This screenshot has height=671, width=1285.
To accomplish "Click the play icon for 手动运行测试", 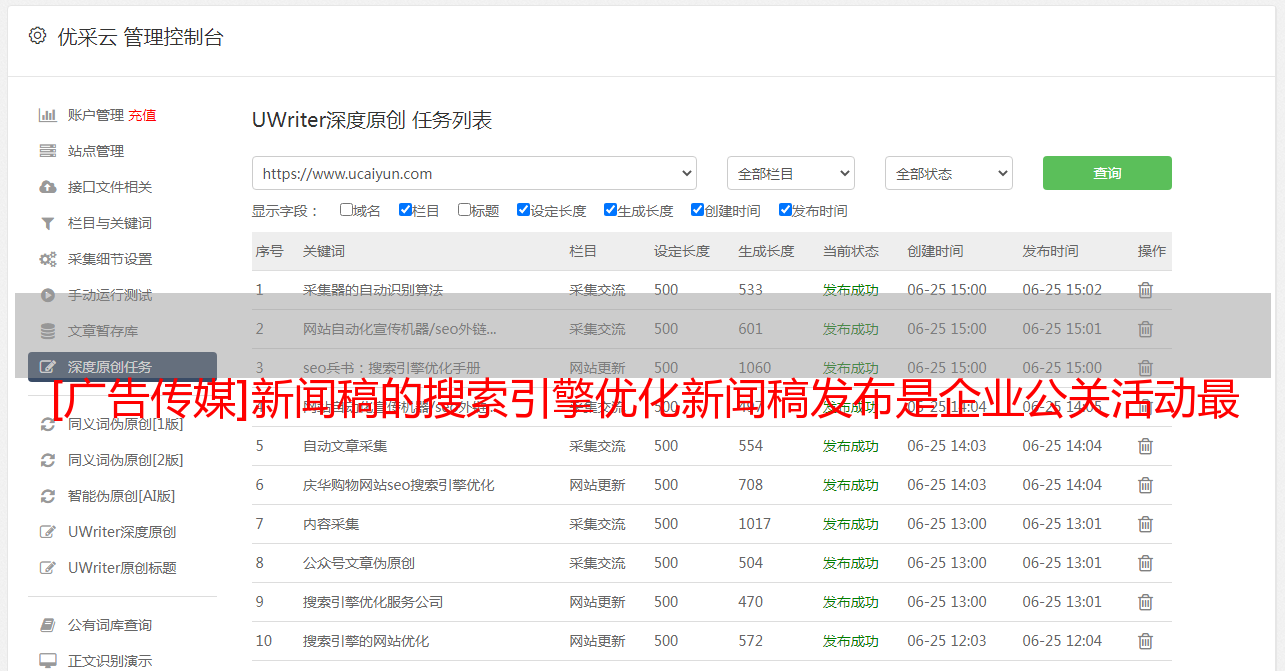I will click(x=47, y=295).
